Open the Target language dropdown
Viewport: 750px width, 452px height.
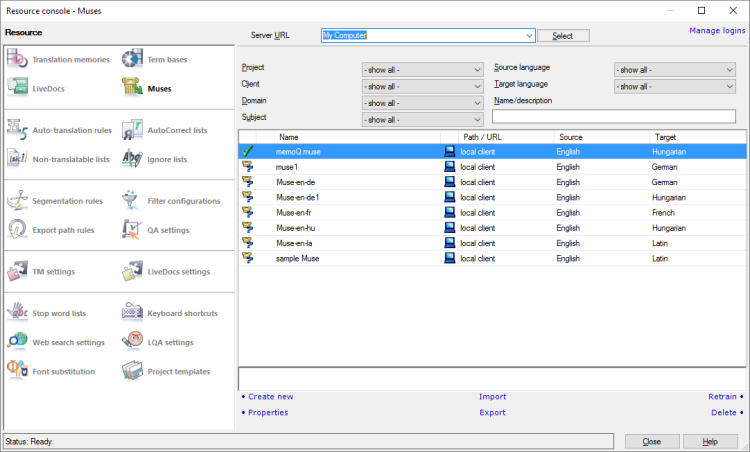(x=674, y=87)
